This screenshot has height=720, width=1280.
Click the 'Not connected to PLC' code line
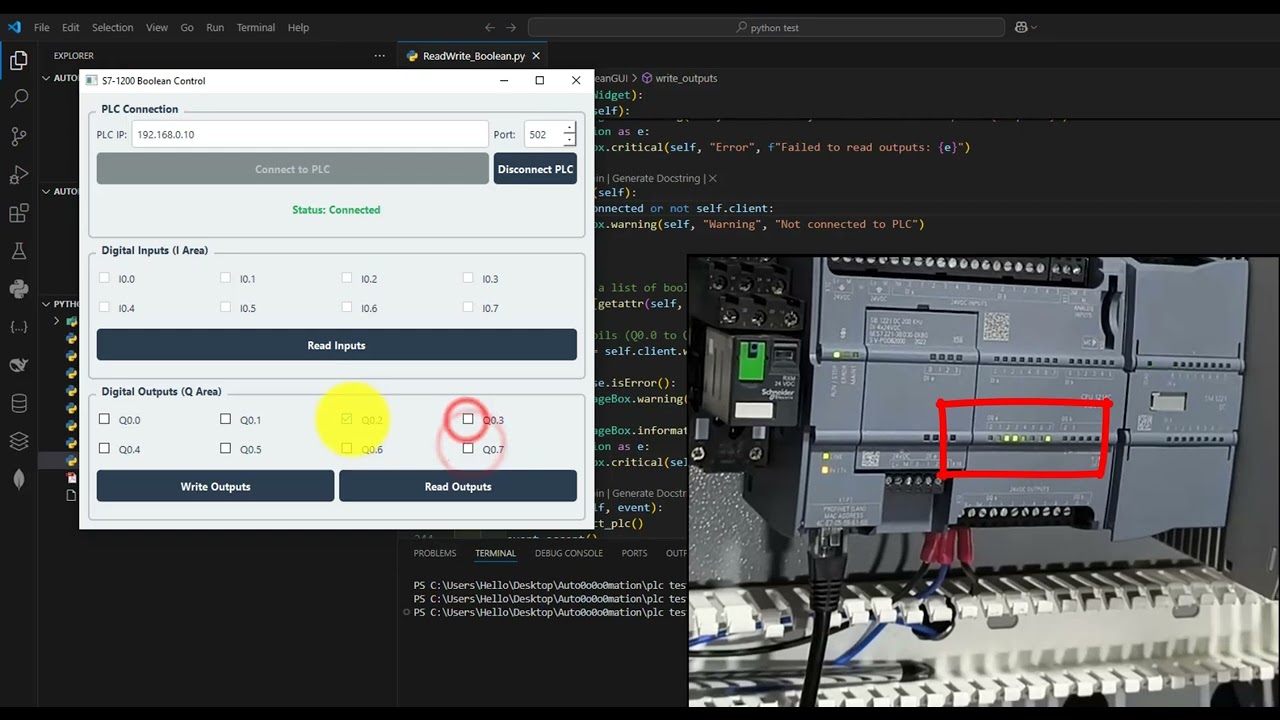click(x=759, y=224)
